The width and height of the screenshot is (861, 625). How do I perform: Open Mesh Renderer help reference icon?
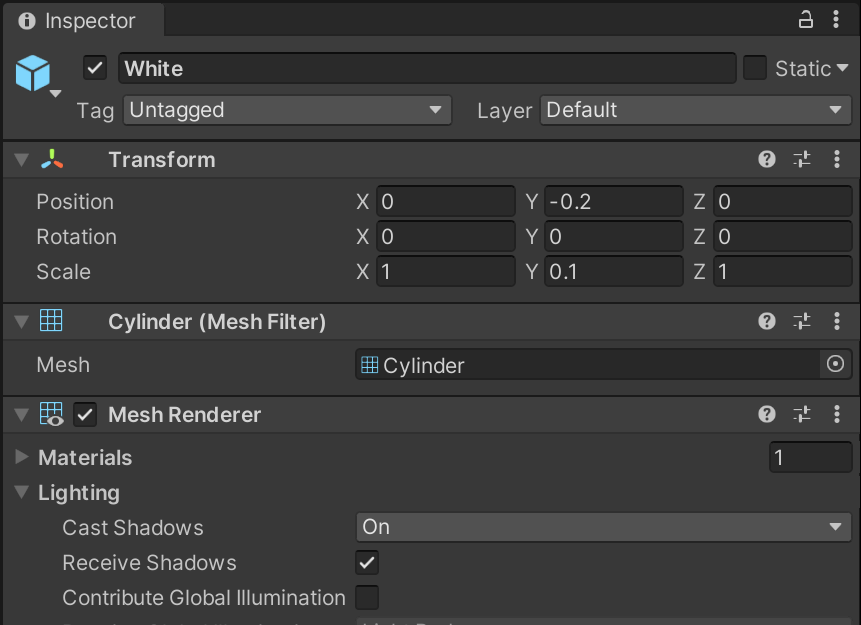(x=767, y=414)
